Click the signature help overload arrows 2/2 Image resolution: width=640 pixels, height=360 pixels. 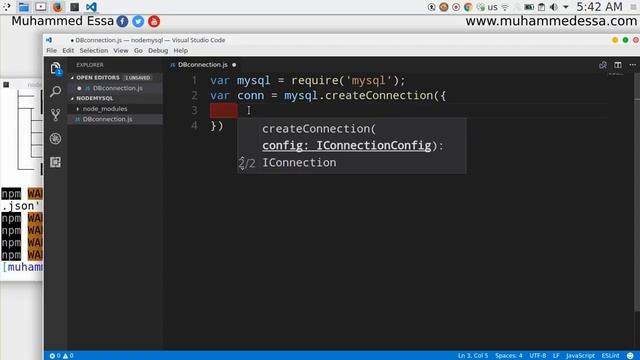click(x=247, y=163)
